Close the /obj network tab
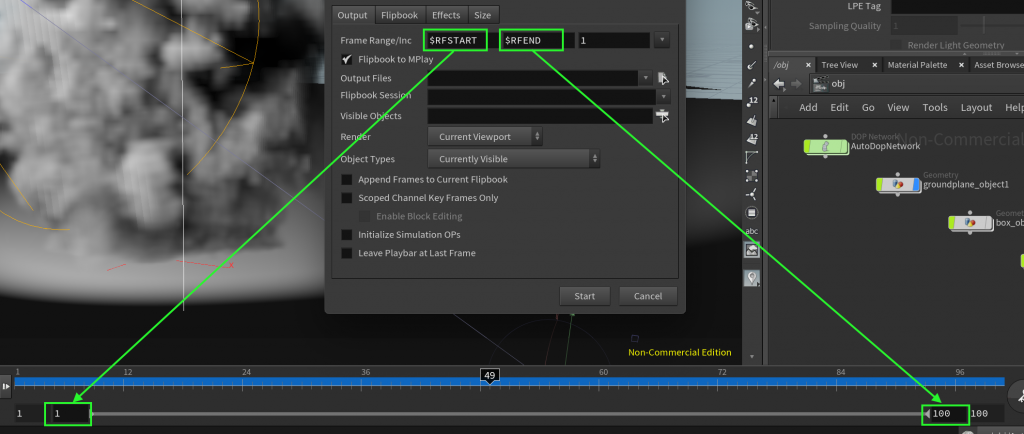The image size is (1024, 434). [x=808, y=65]
